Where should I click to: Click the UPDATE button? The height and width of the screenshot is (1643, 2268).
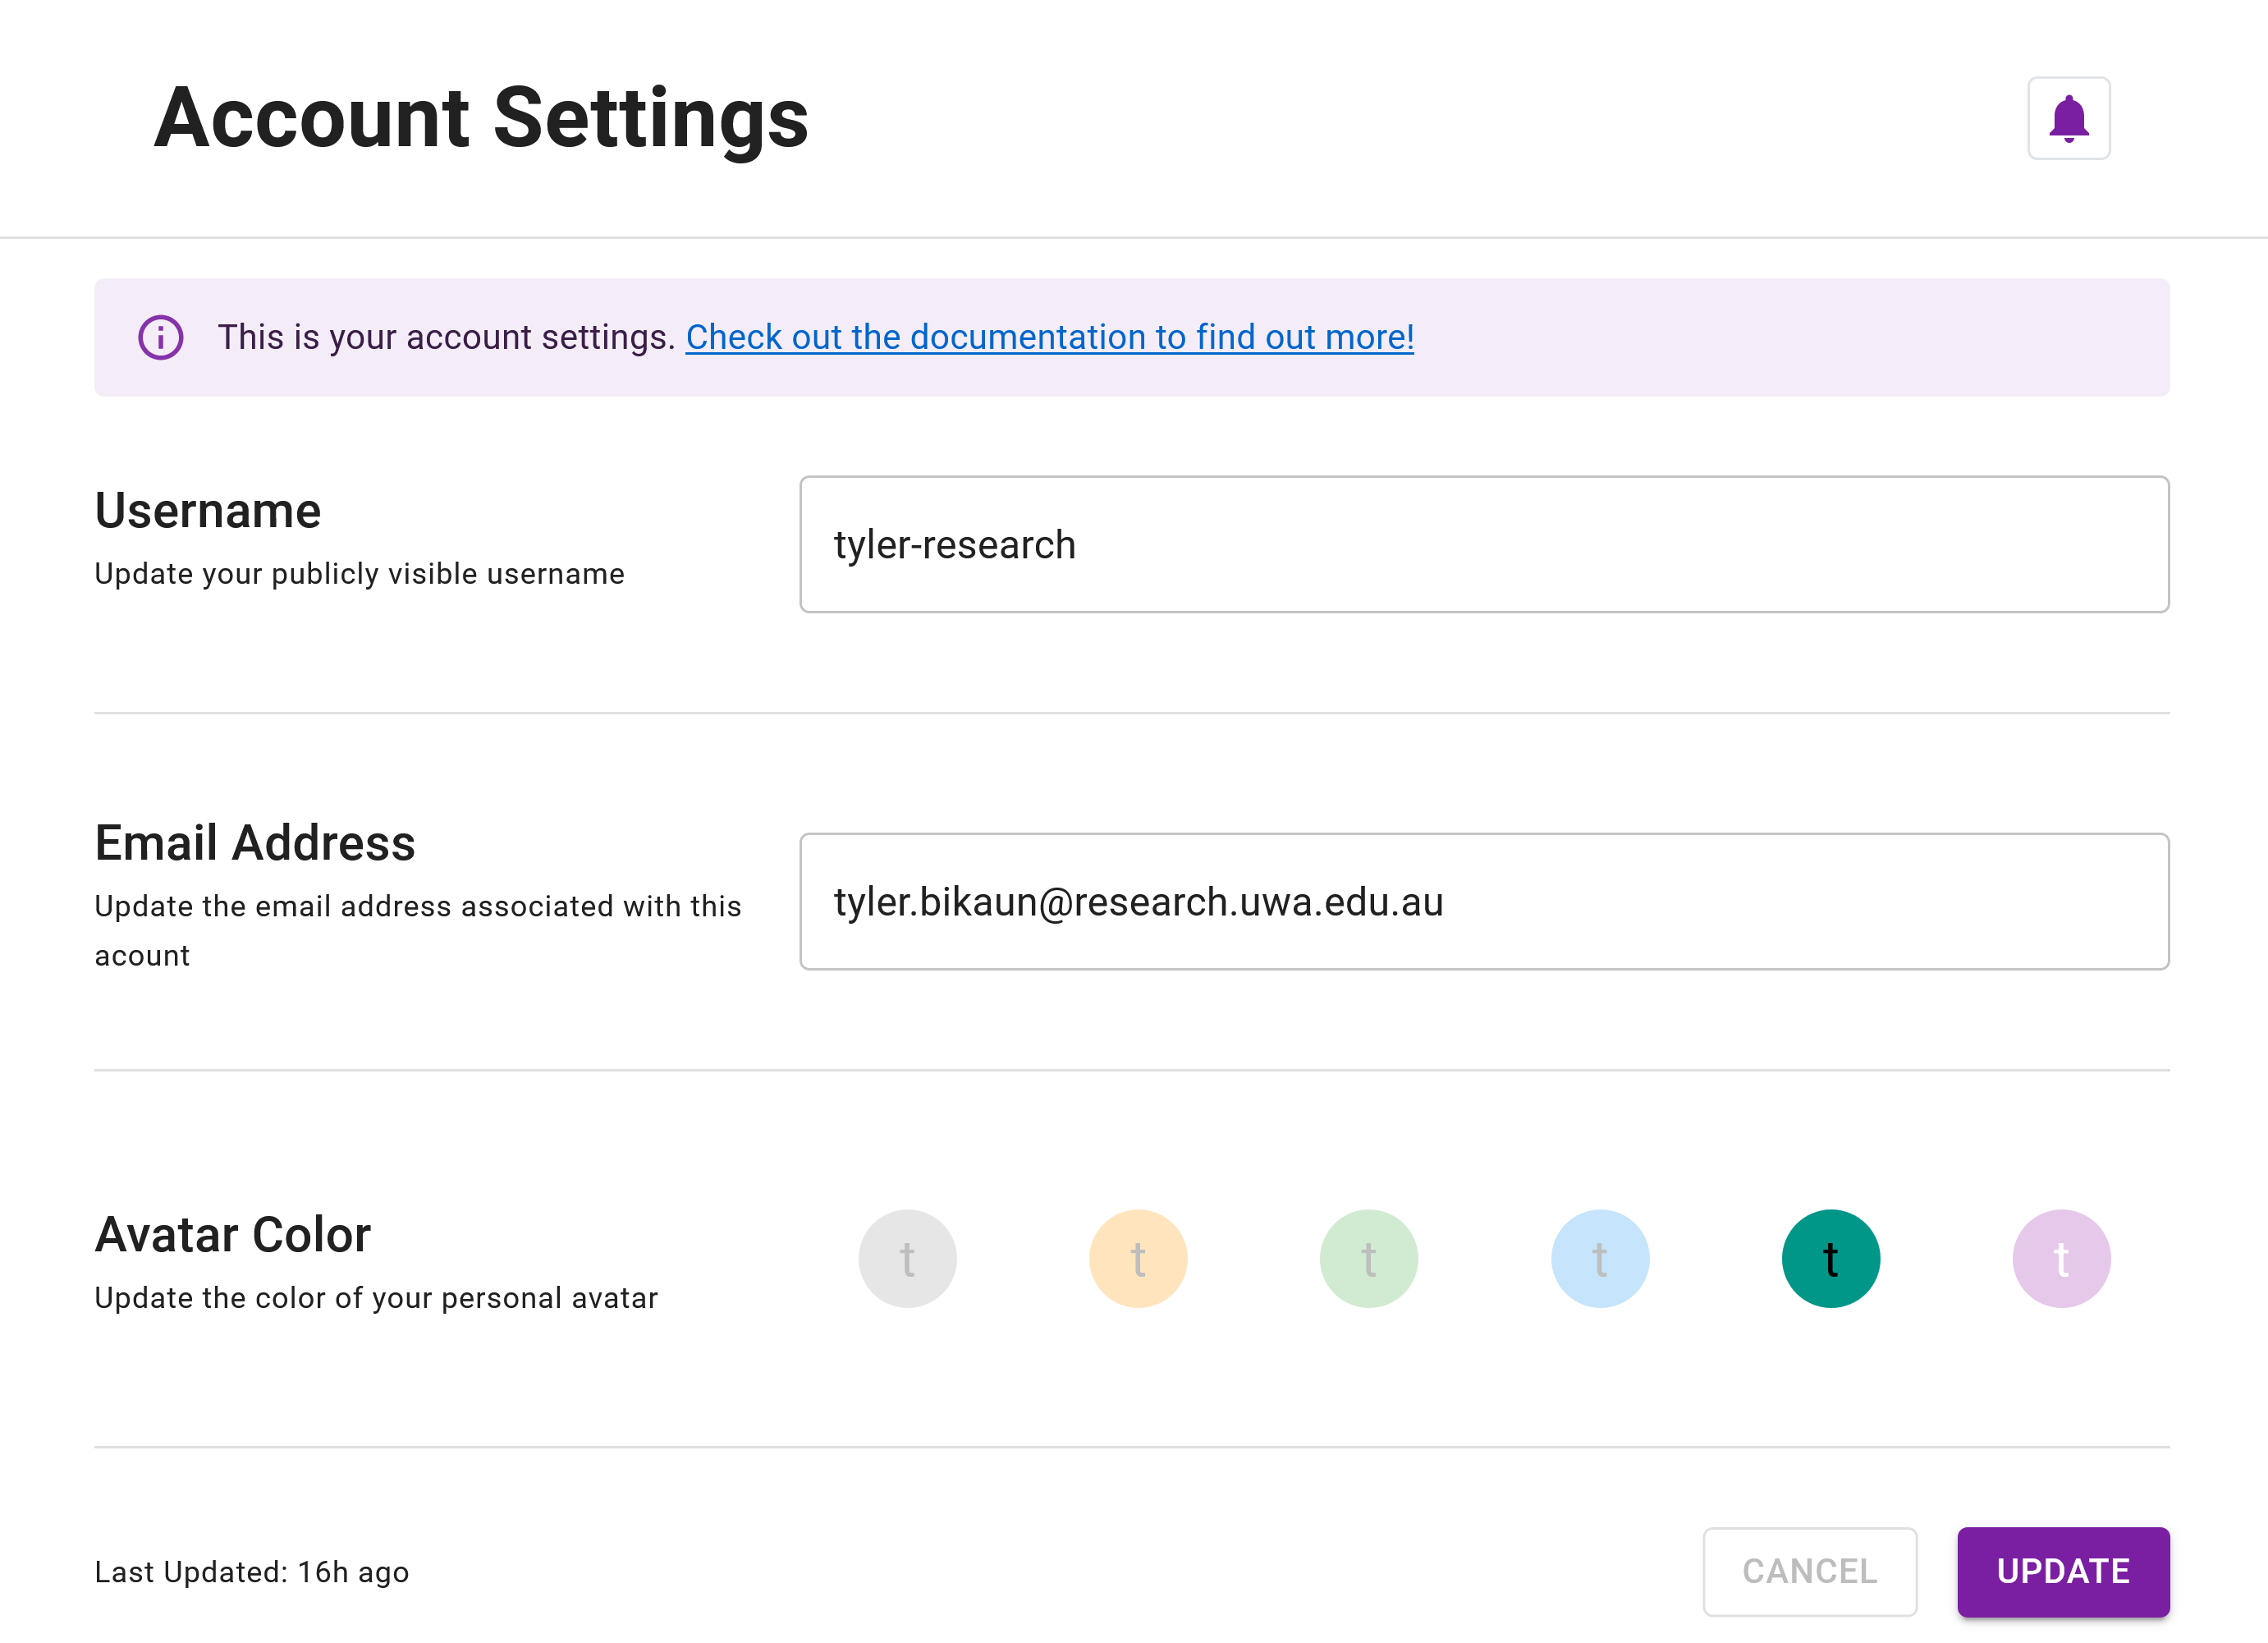click(x=2064, y=1571)
